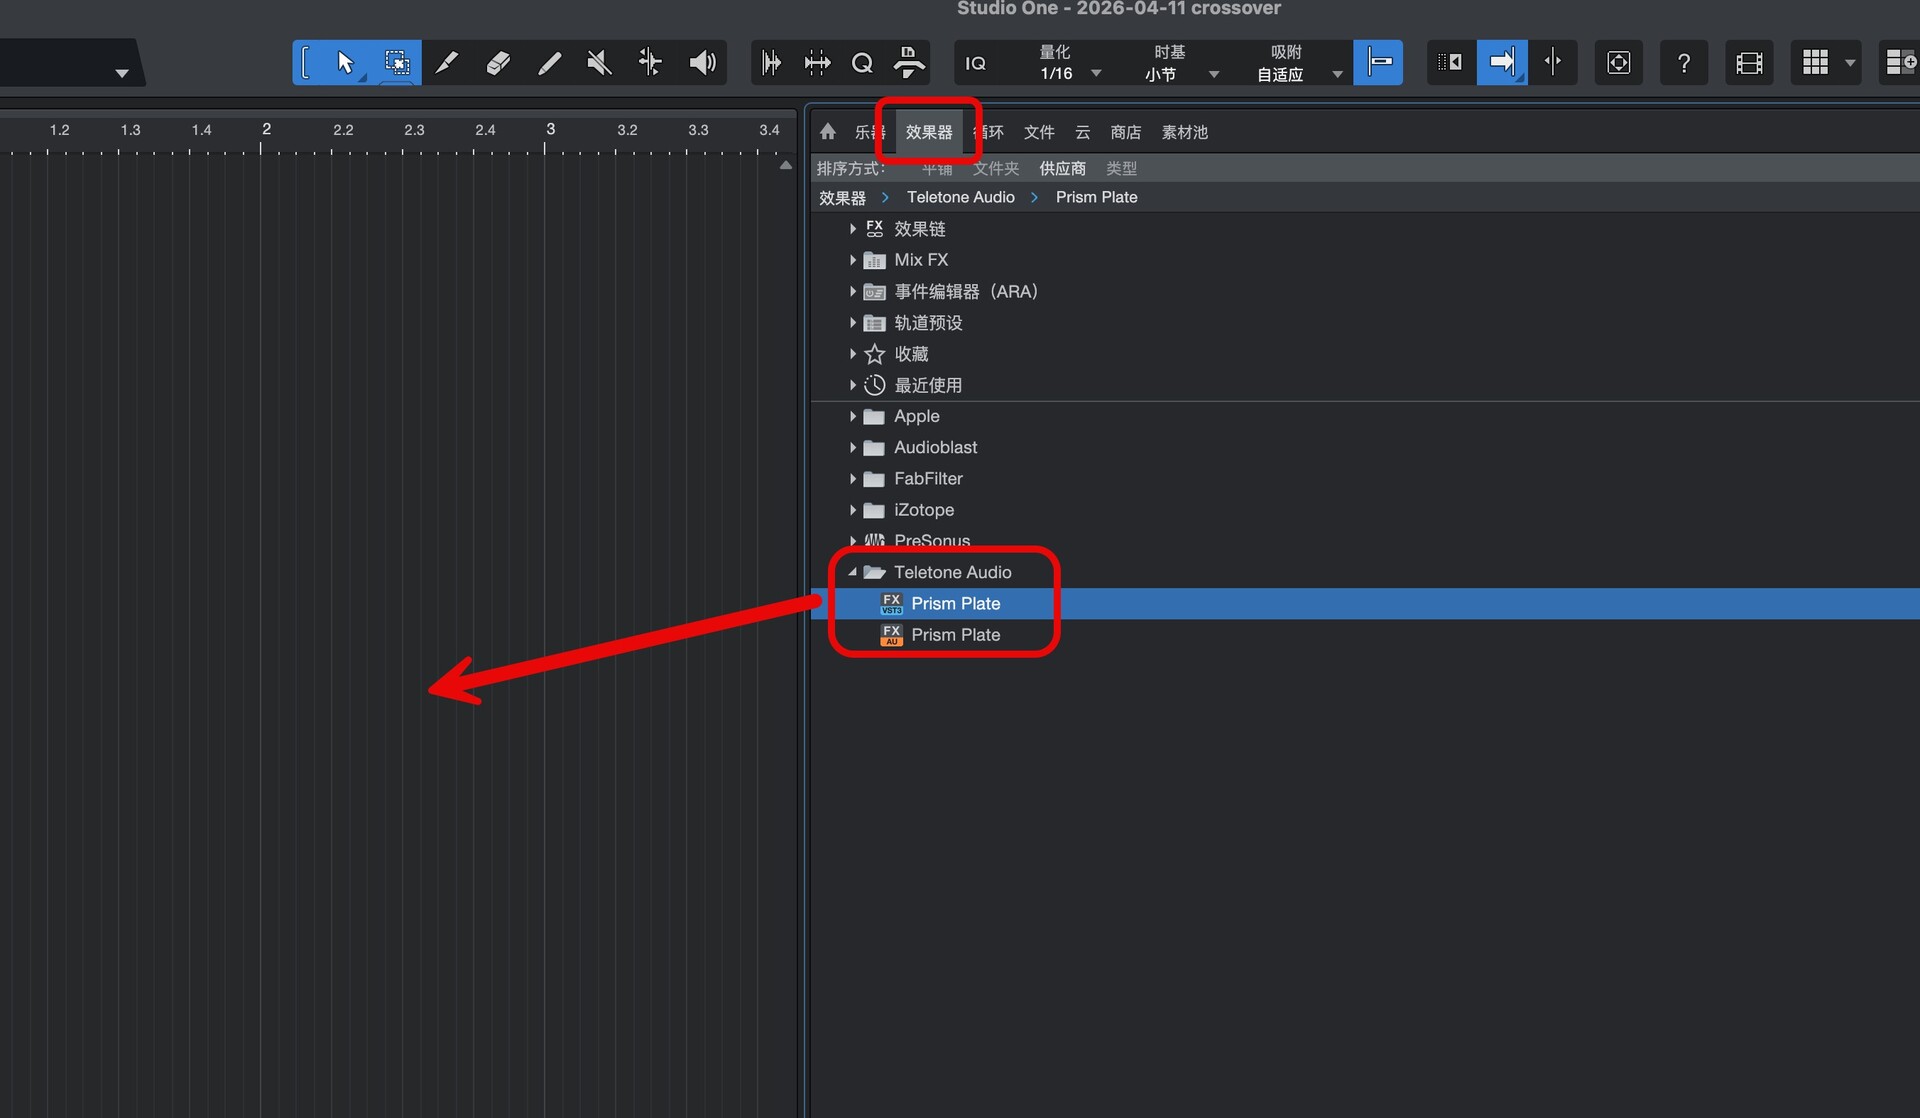Click Teletone Audio in the breadcrumb
Screen dimensions: 1920x1118
pos(960,197)
